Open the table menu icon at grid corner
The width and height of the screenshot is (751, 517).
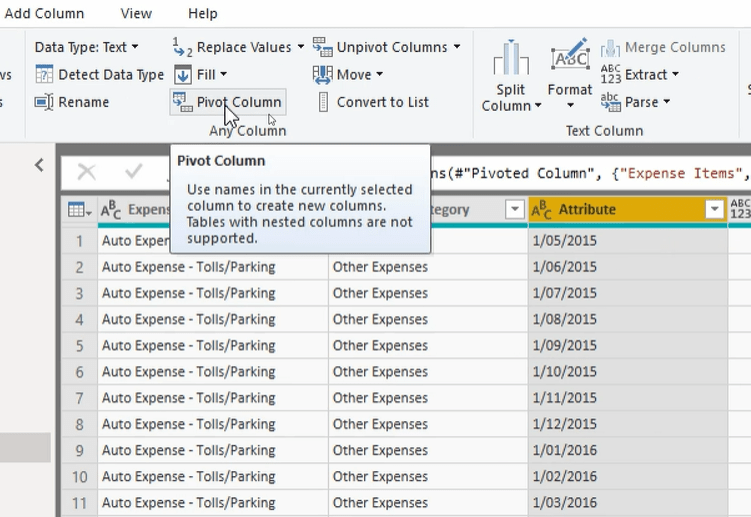79,210
